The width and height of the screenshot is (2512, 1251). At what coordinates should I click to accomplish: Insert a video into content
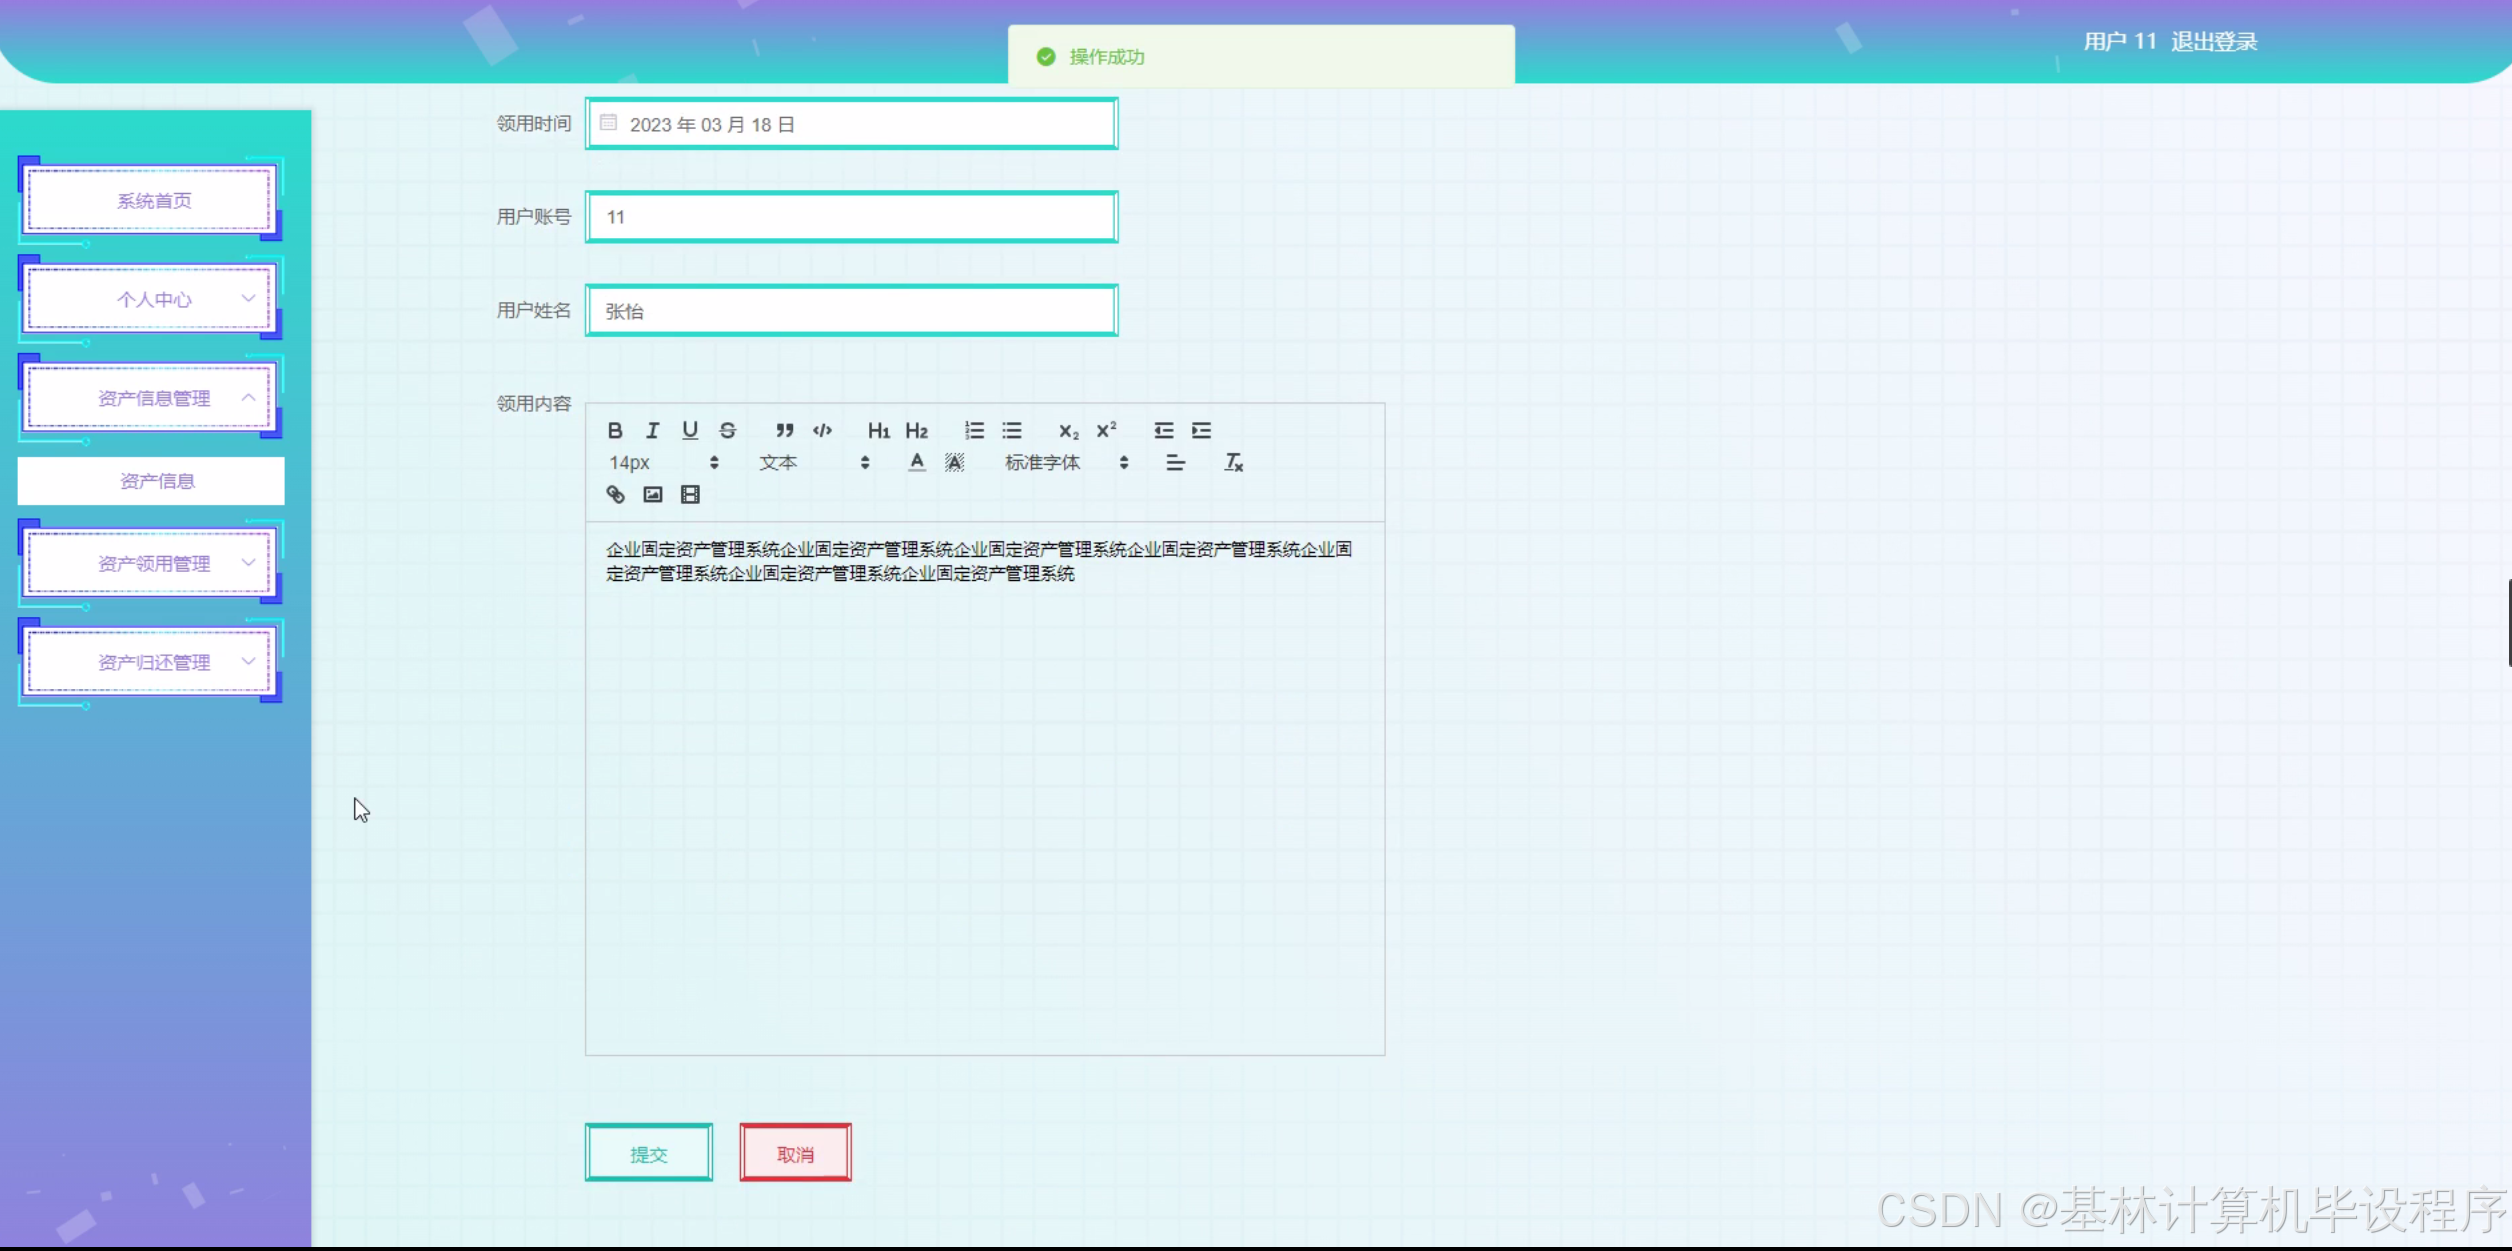pyautogui.click(x=690, y=494)
